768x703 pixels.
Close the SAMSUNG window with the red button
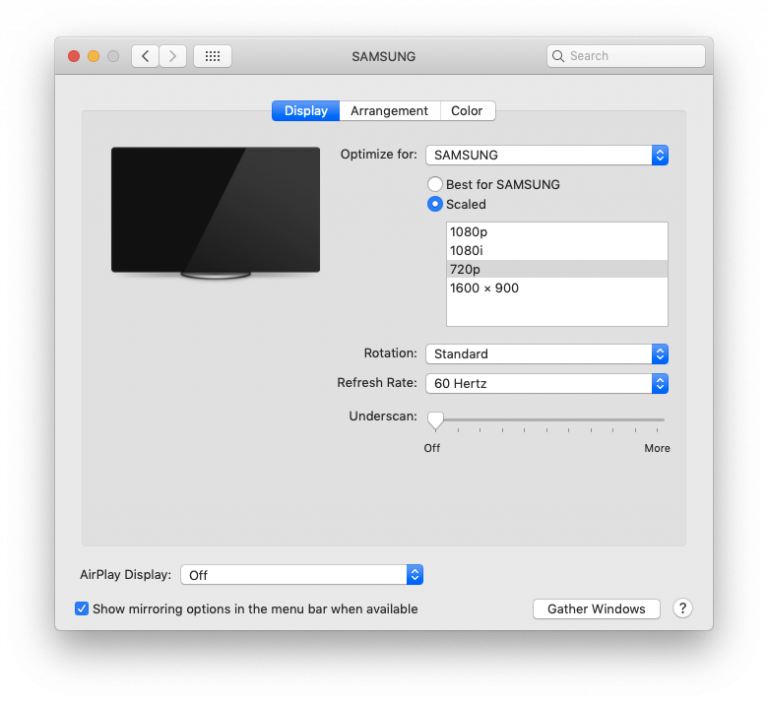pyautogui.click(x=74, y=56)
